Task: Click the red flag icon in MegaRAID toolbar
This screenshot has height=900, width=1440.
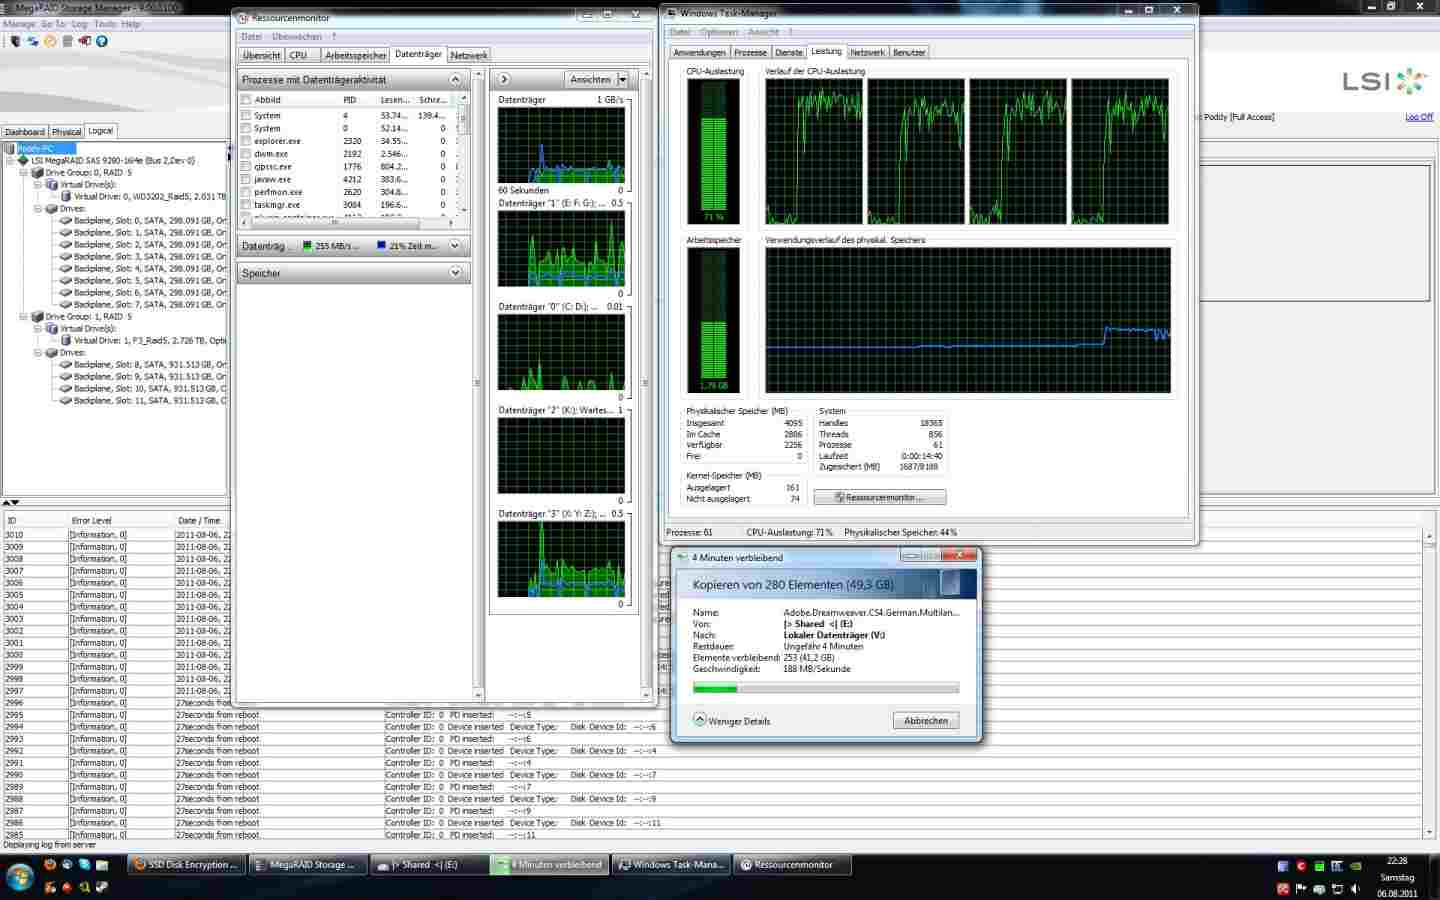Action: (x=84, y=41)
